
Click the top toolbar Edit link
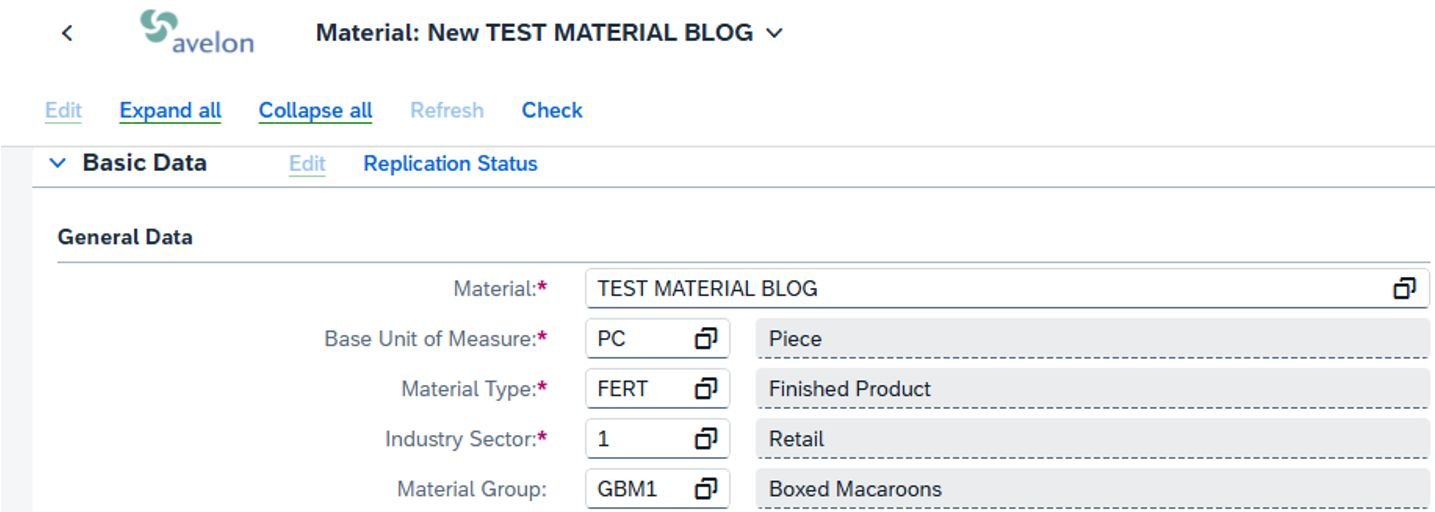(x=63, y=110)
